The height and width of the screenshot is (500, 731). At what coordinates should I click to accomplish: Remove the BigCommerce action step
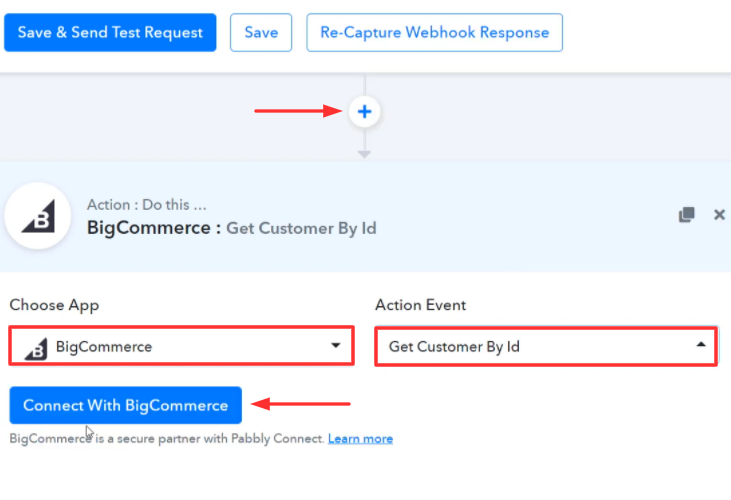(x=719, y=214)
